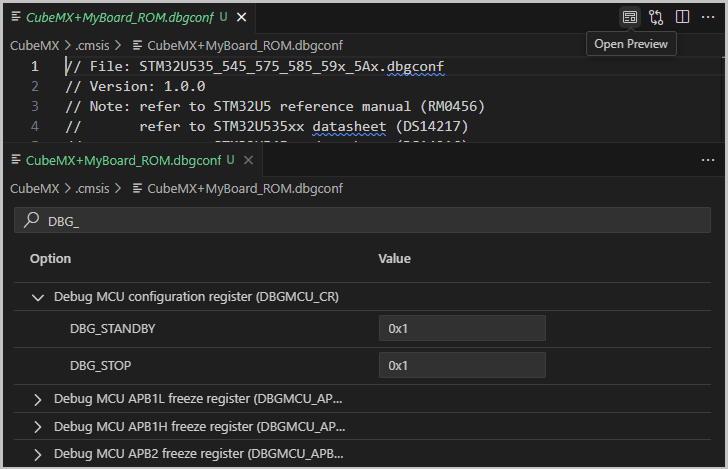Switch to the top italic dbgconf editor tab
Viewport: 728px width, 469px height.
pyautogui.click(x=120, y=17)
